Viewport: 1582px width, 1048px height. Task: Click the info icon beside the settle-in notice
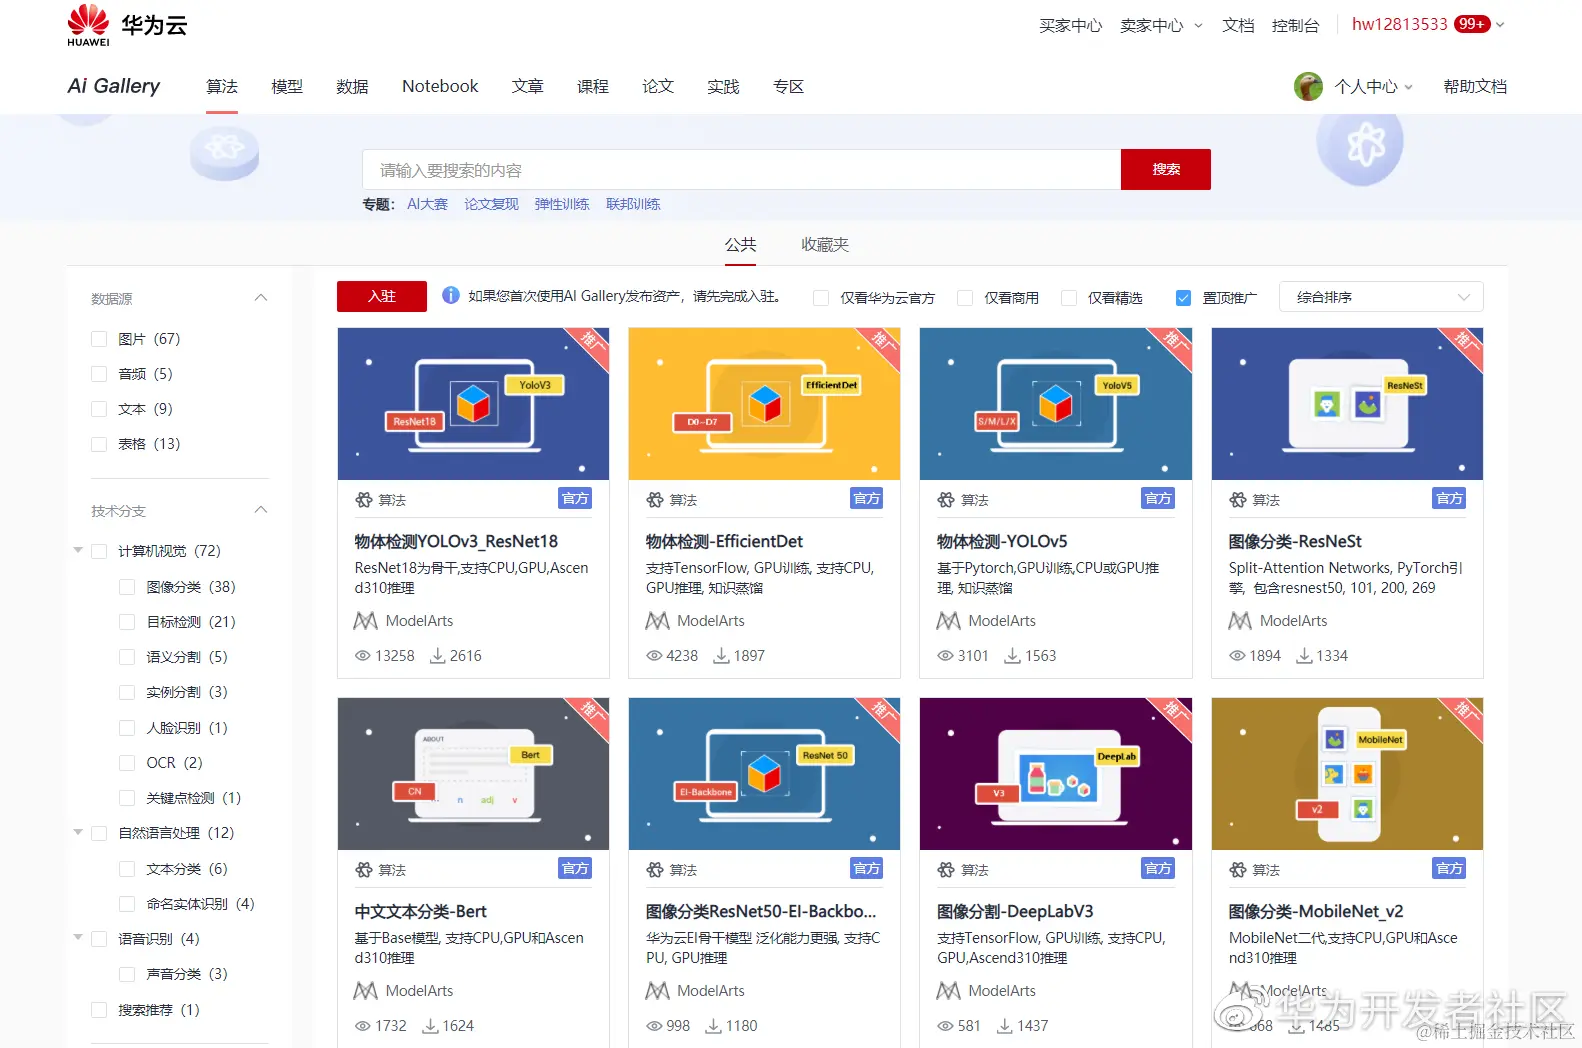click(451, 296)
